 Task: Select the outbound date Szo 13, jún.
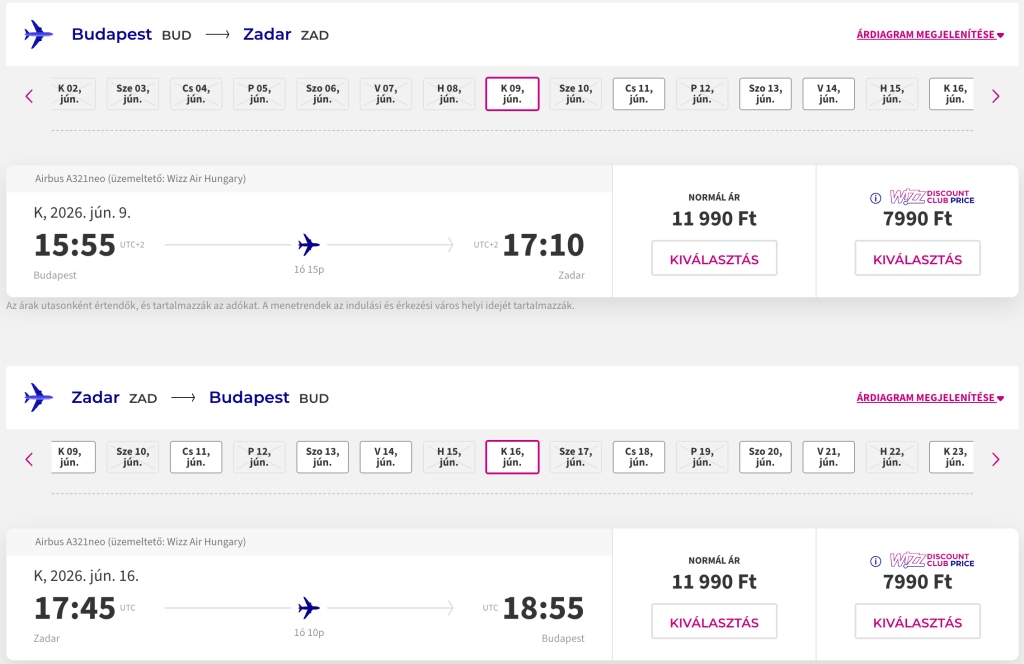[765, 94]
